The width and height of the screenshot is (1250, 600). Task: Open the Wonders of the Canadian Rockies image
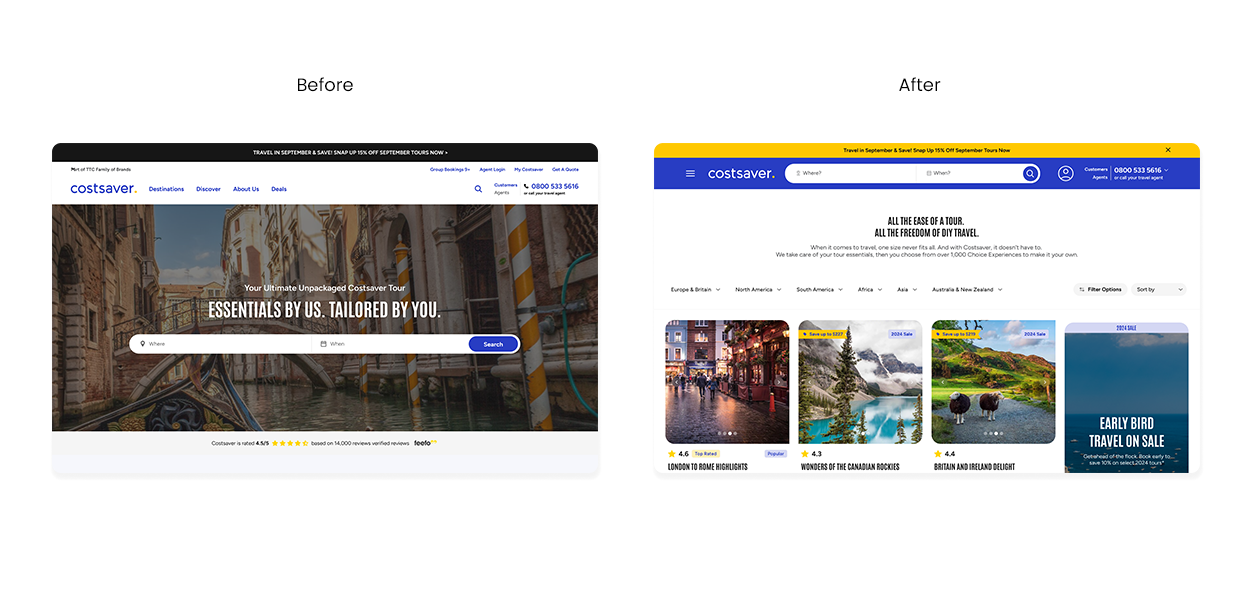click(860, 382)
